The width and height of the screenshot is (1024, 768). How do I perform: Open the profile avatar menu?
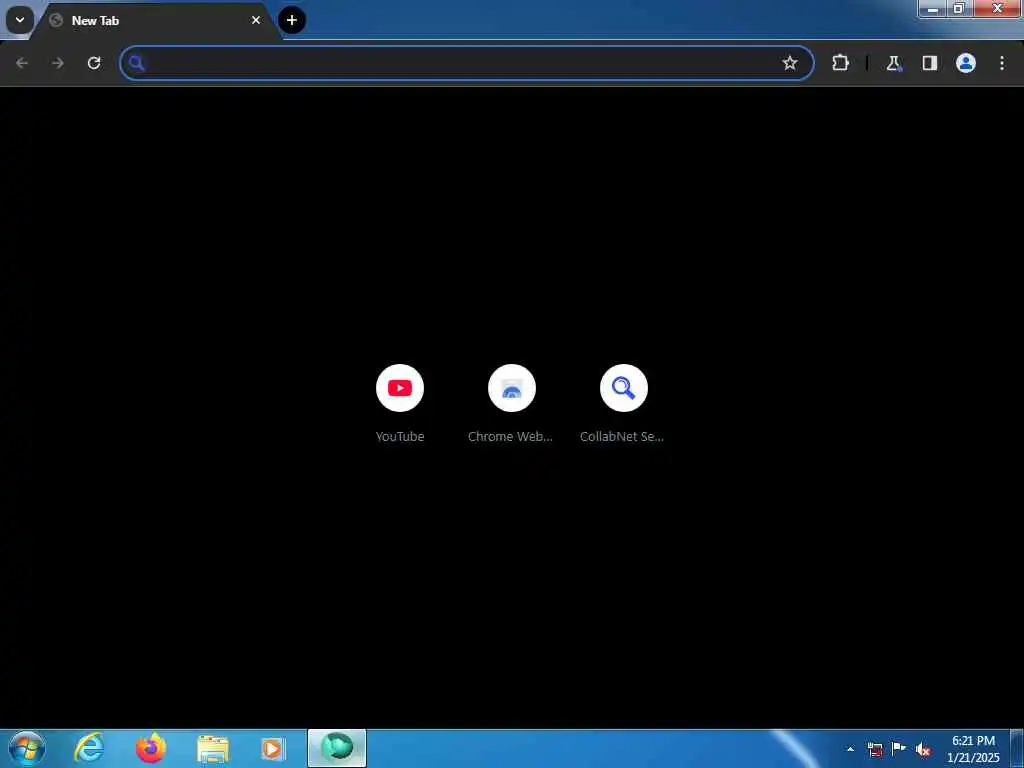click(x=966, y=63)
